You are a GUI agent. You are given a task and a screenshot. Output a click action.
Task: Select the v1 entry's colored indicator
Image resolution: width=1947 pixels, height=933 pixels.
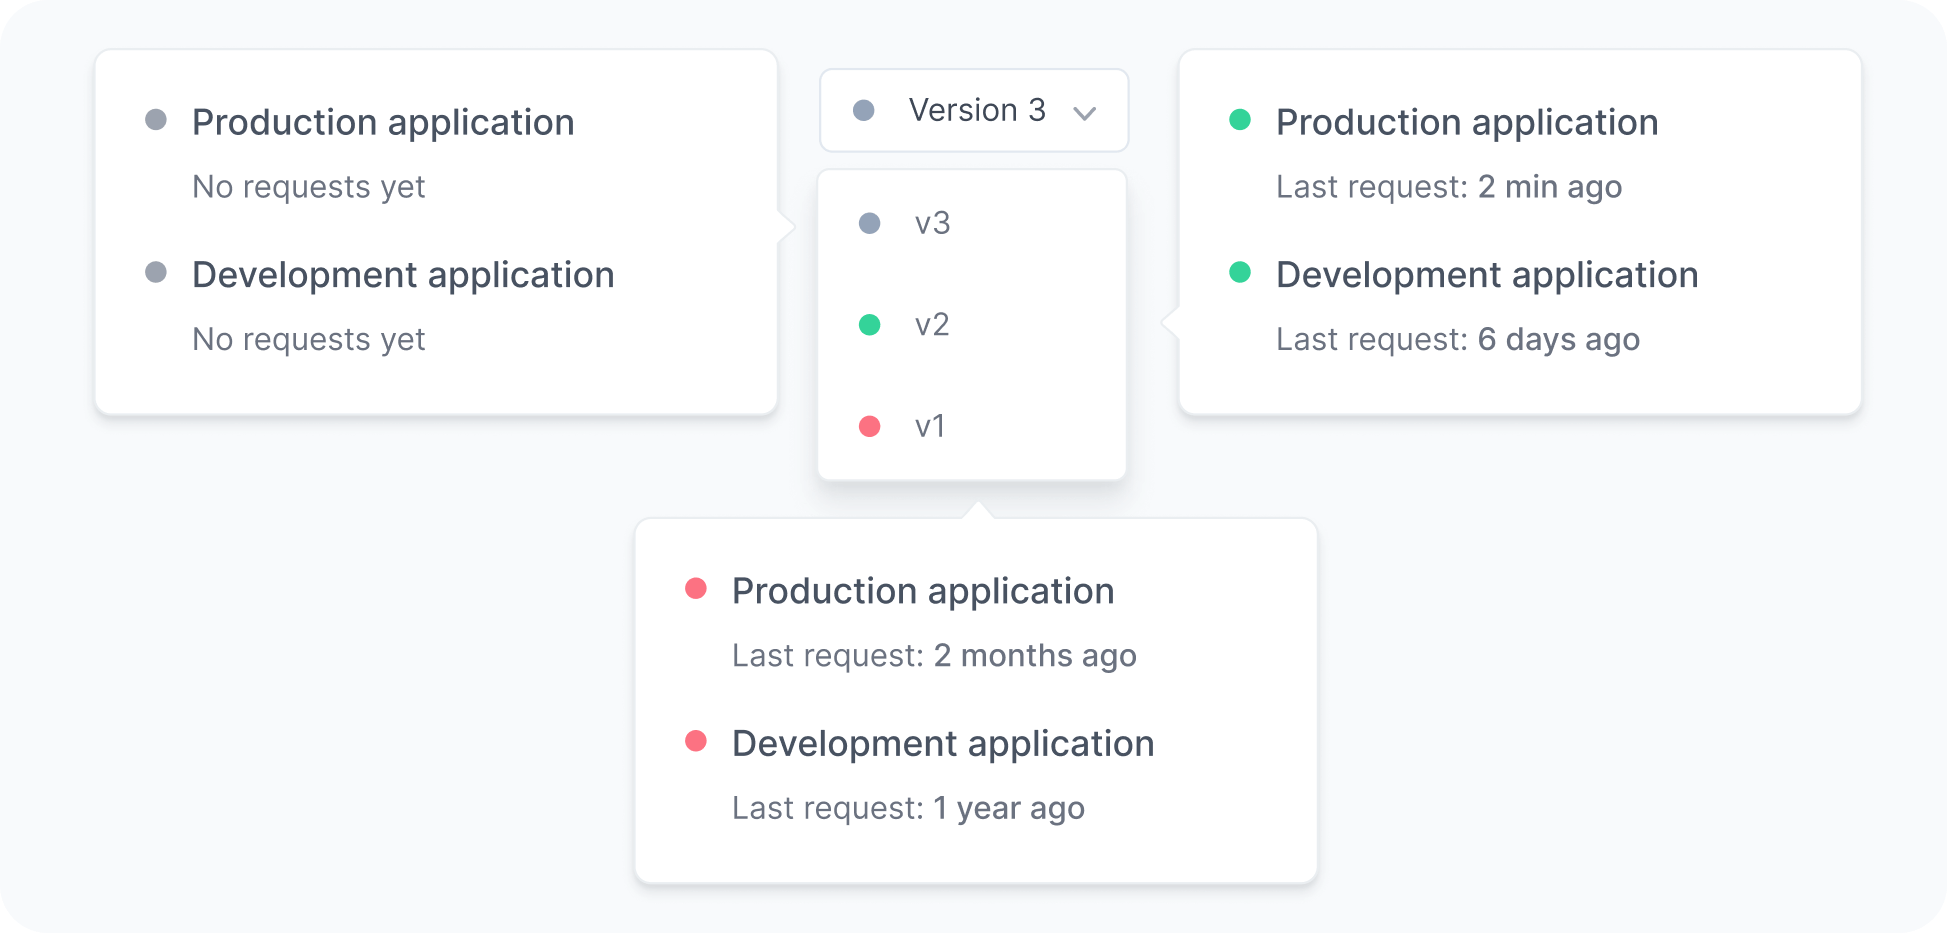click(x=870, y=426)
